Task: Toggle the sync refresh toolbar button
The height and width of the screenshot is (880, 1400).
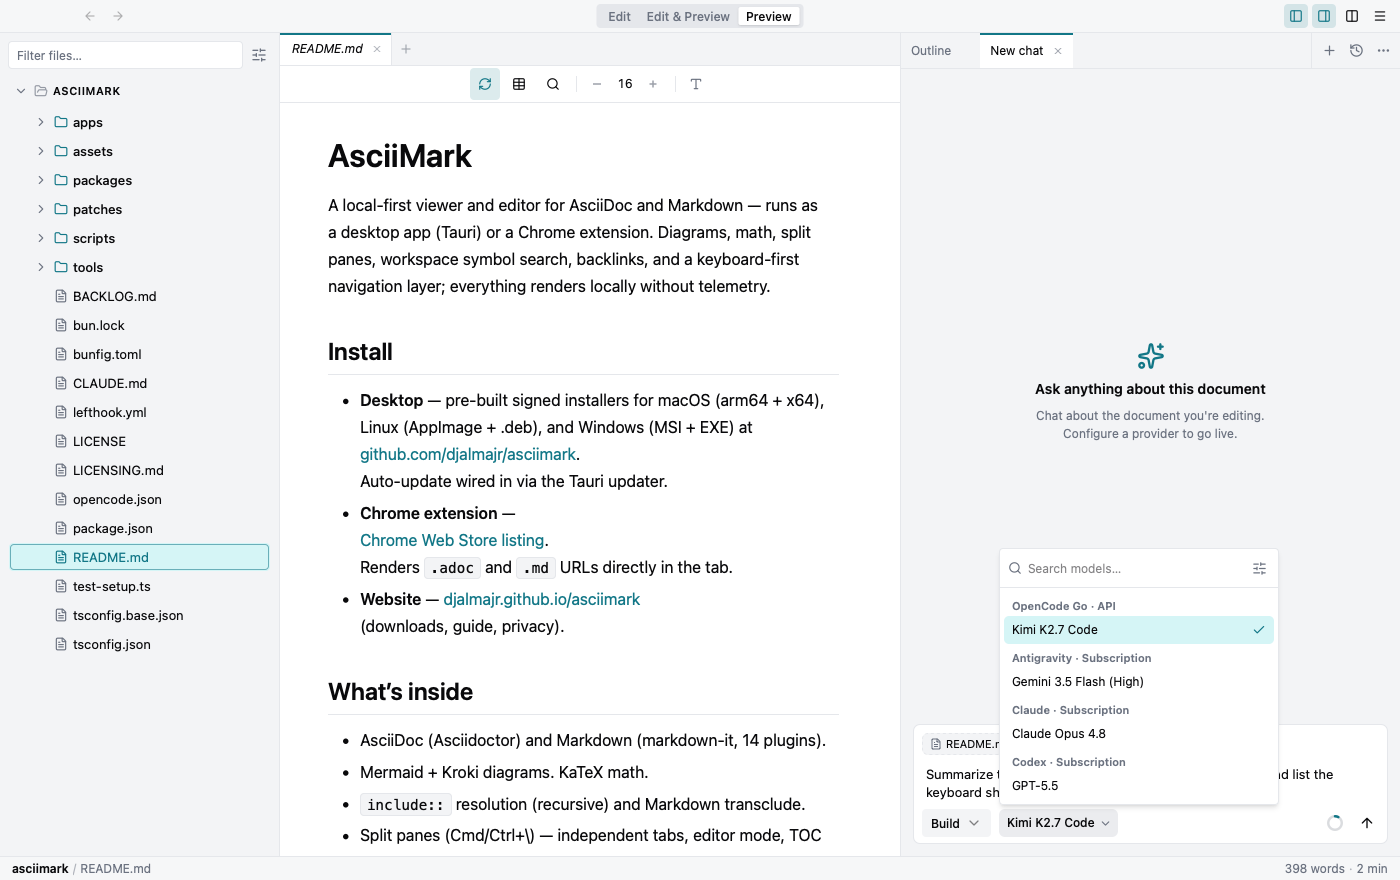Action: point(485,84)
